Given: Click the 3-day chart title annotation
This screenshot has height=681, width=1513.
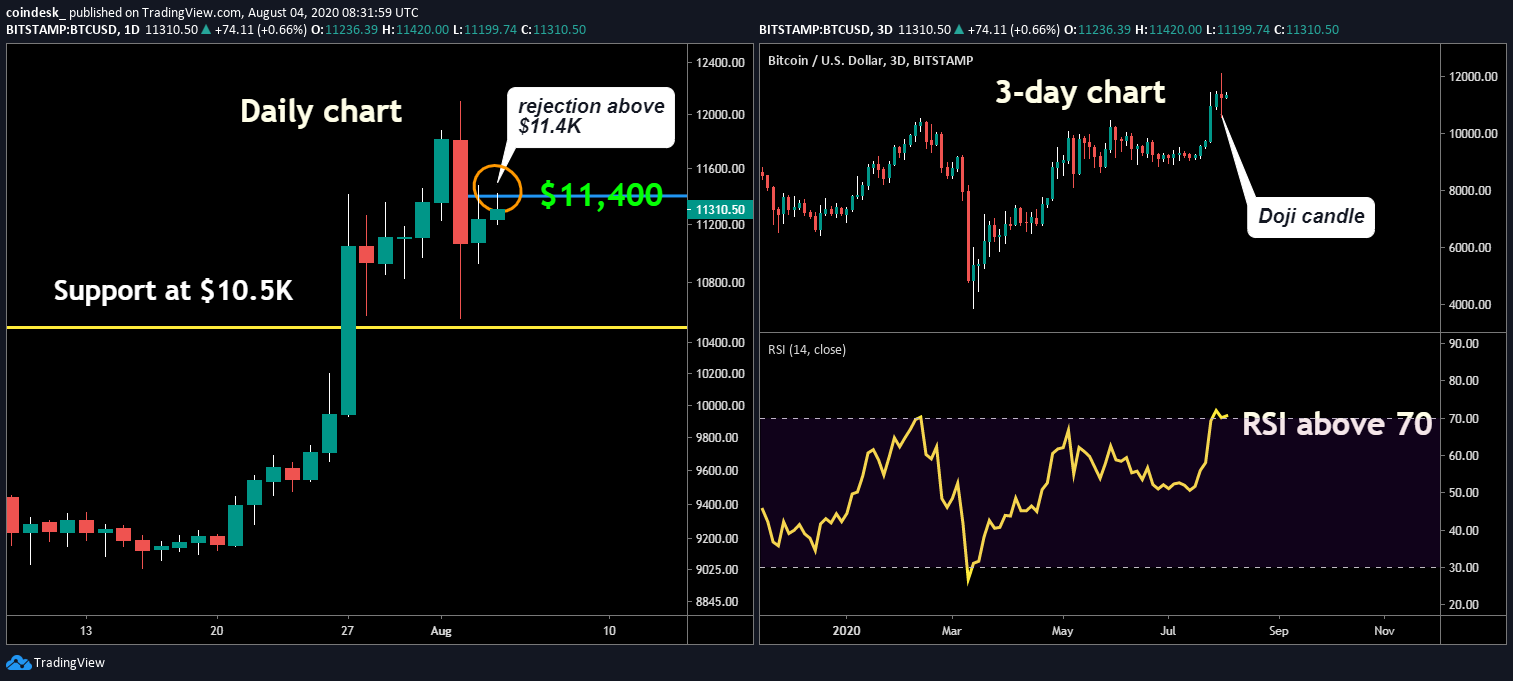Looking at the screenshot, I should click(x=1080, y=92).
